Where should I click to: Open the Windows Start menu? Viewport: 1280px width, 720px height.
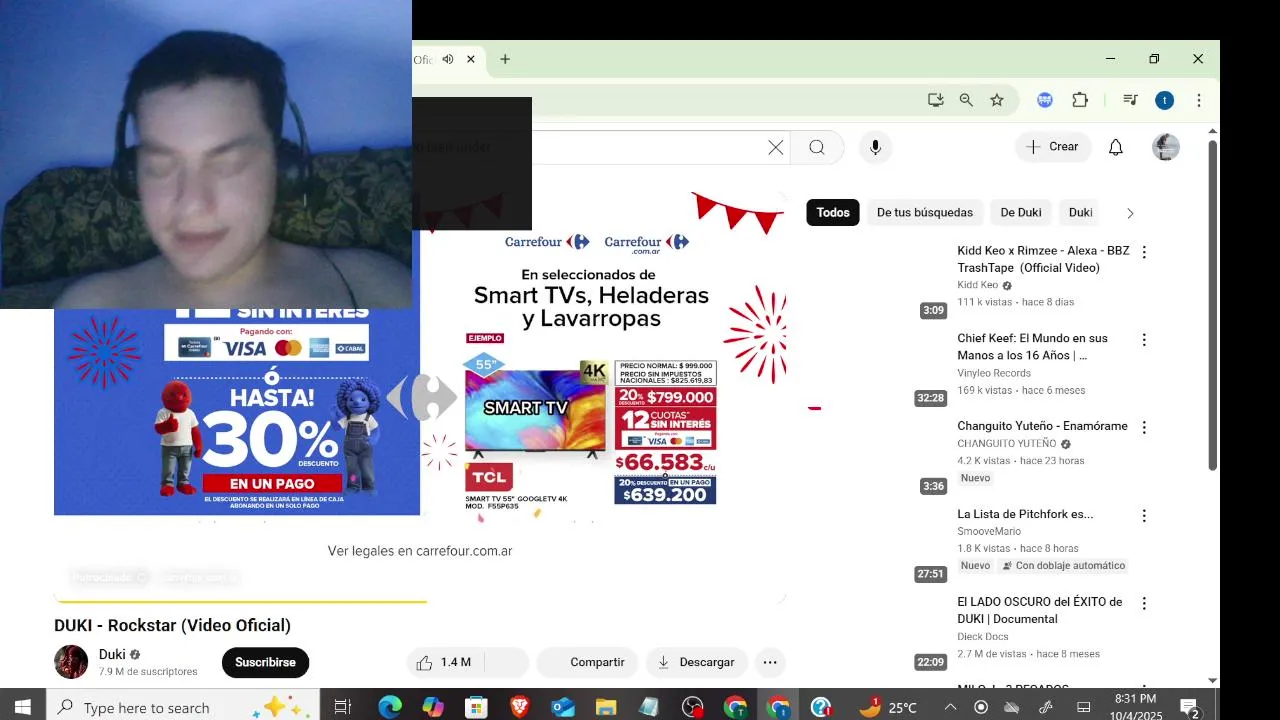tap(22, 707)
